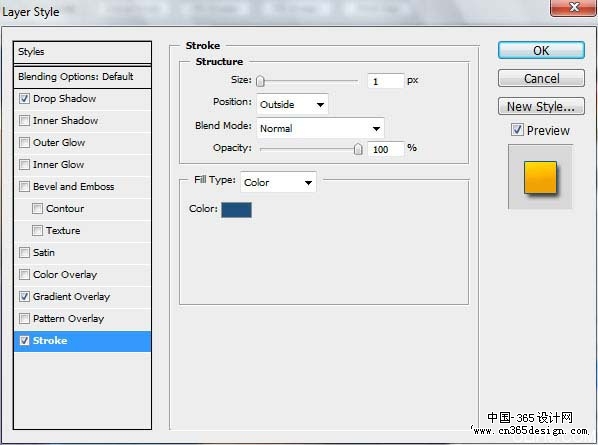Click the Cancel button

point(541,78)
